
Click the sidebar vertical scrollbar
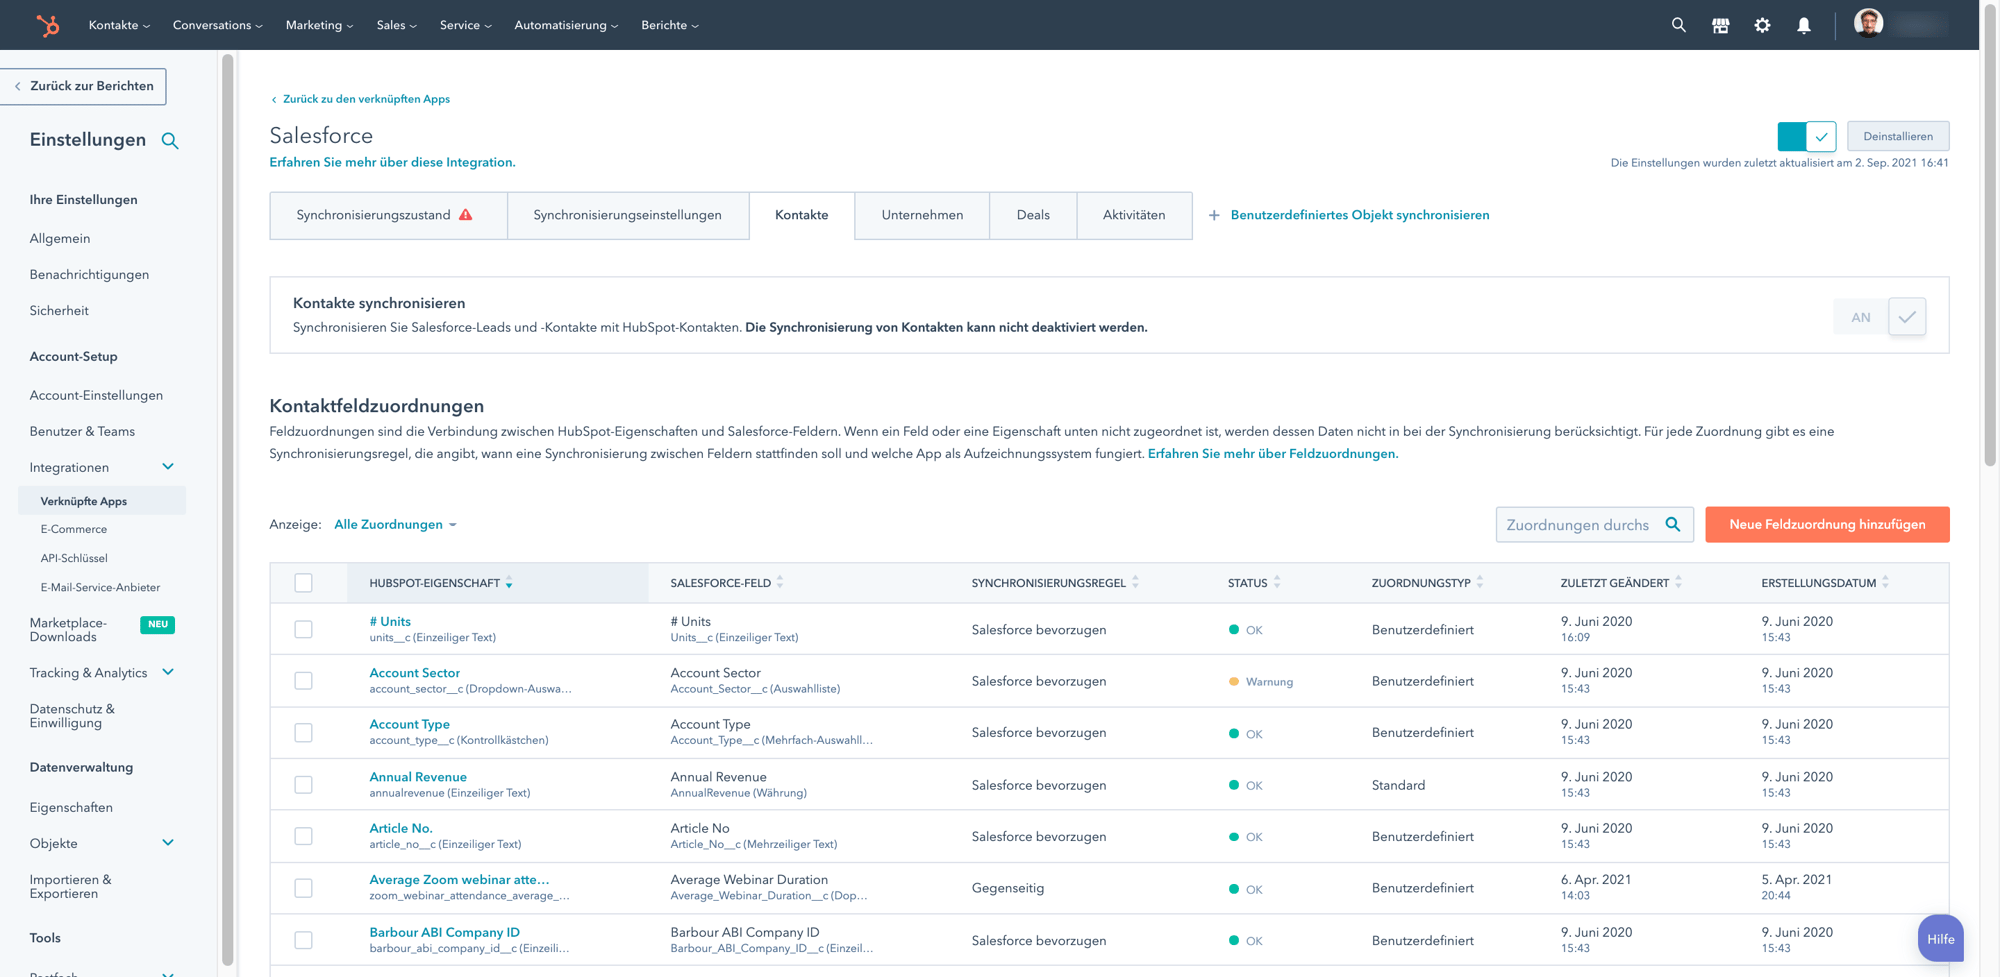[228, 510]
